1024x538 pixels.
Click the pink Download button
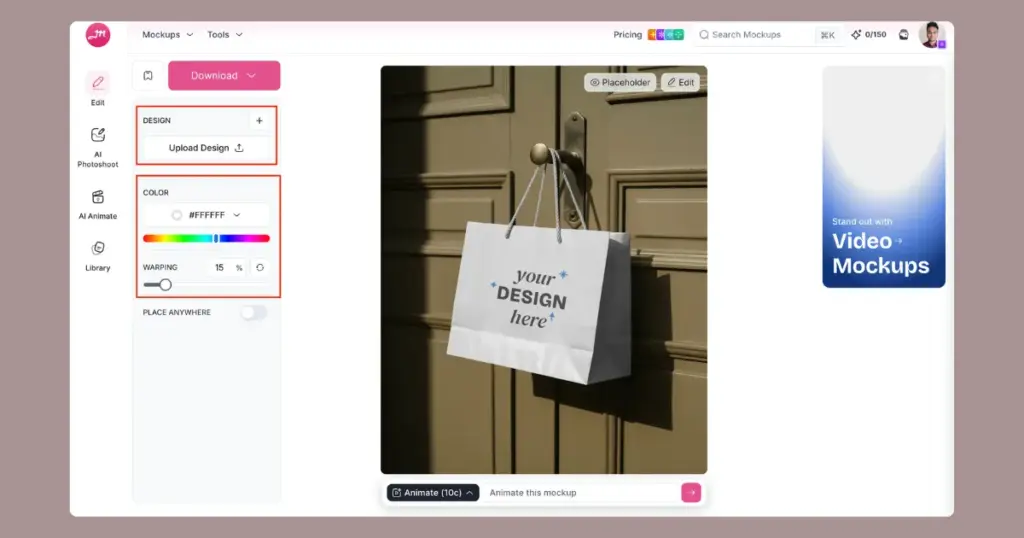(x=224, y=76)
